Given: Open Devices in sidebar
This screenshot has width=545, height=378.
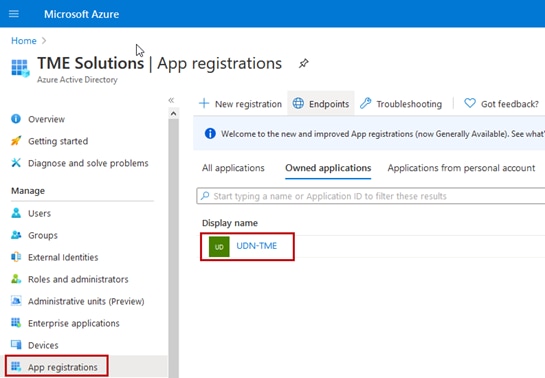Looking at the screenshot, I should pos(43,345).
